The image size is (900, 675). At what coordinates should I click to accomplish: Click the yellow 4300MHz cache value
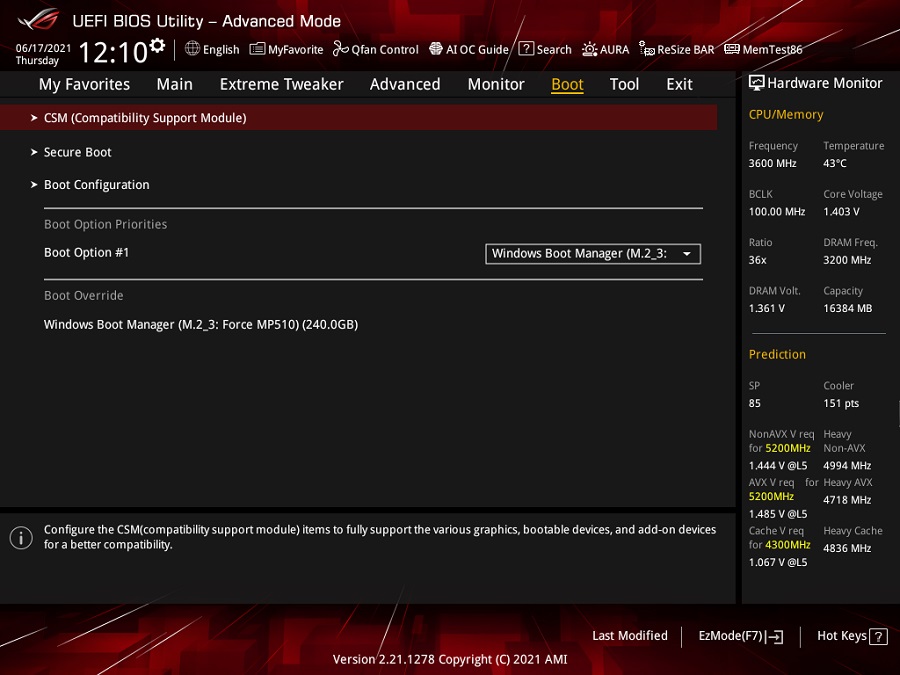click(788, 545)
